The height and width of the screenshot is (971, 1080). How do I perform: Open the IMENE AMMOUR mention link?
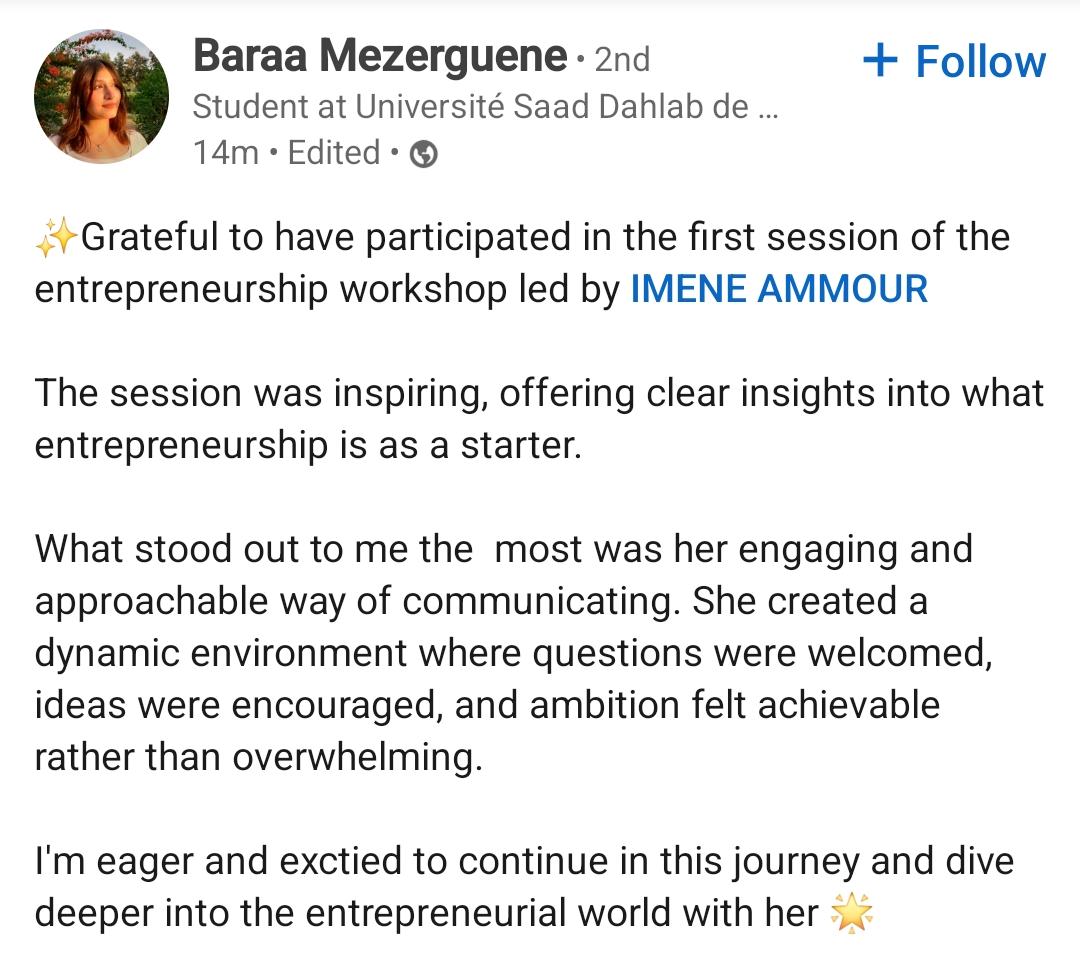pyautogui.click(x=779, y=288)
